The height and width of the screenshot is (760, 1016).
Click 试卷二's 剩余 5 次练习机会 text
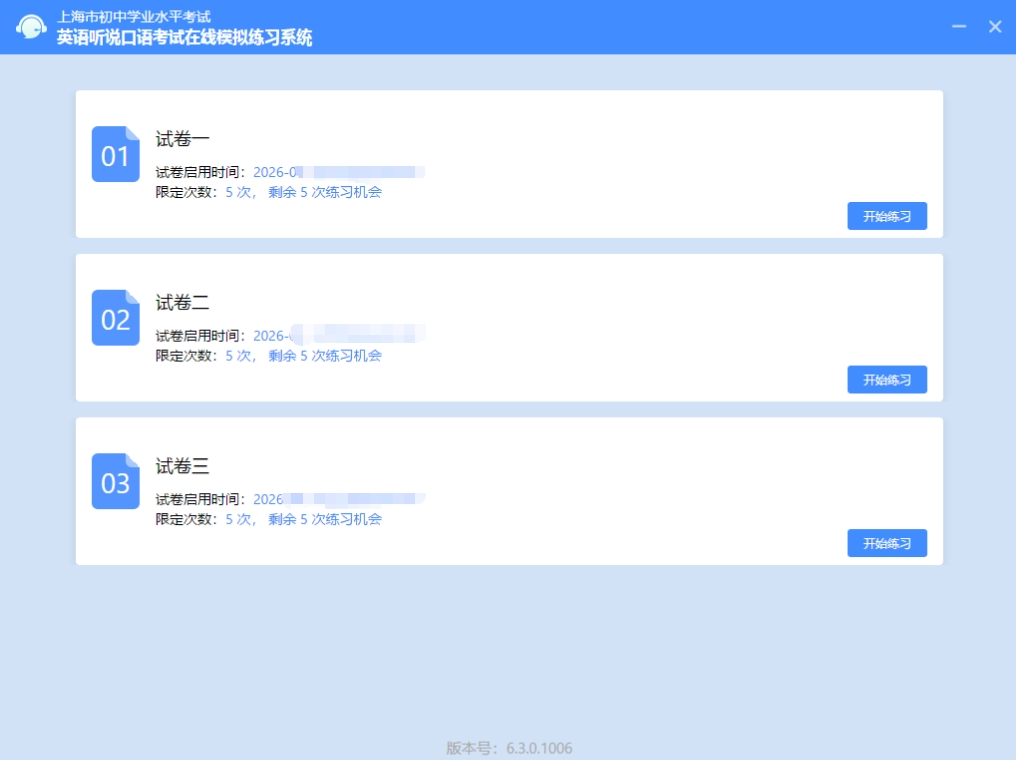click(325, 355)
